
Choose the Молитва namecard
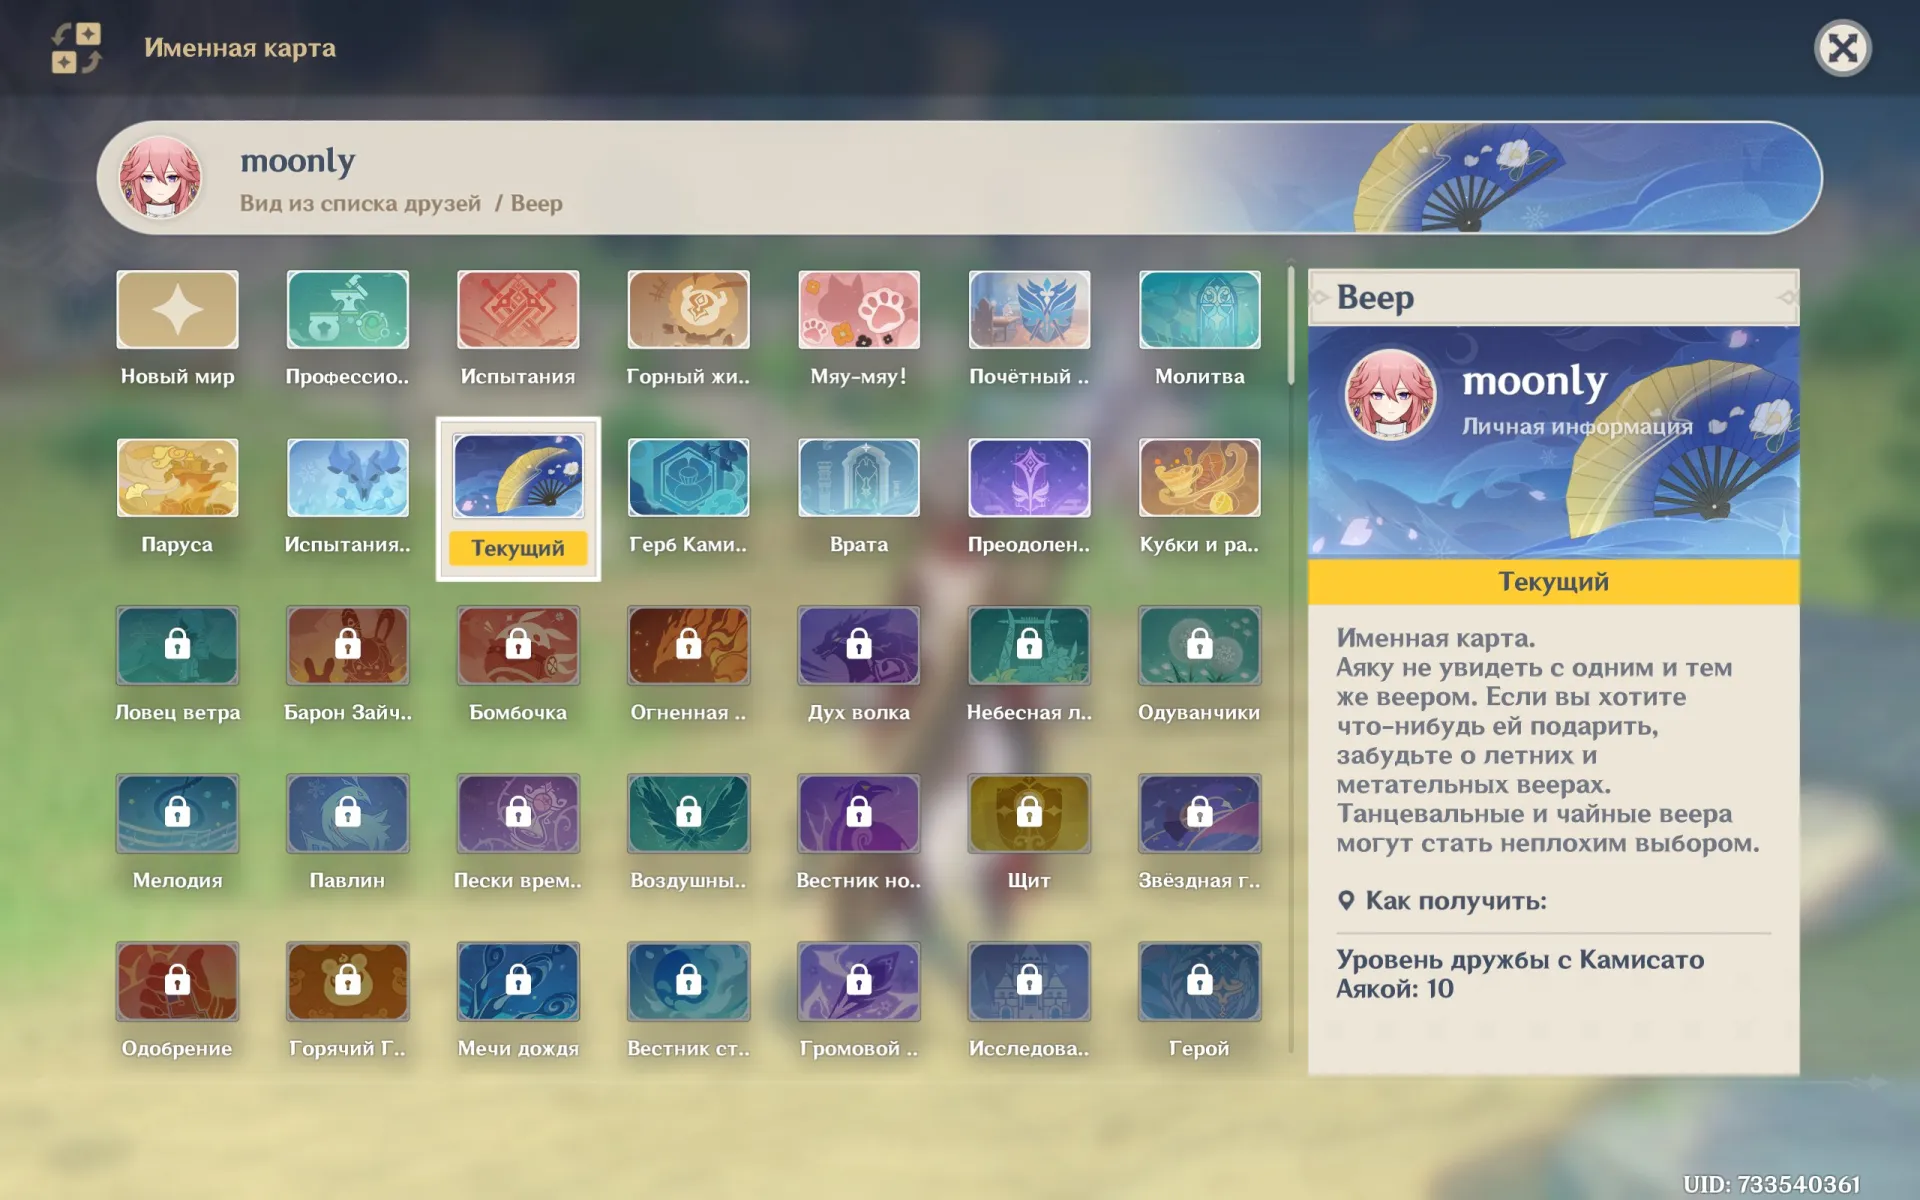(1200, 310)
